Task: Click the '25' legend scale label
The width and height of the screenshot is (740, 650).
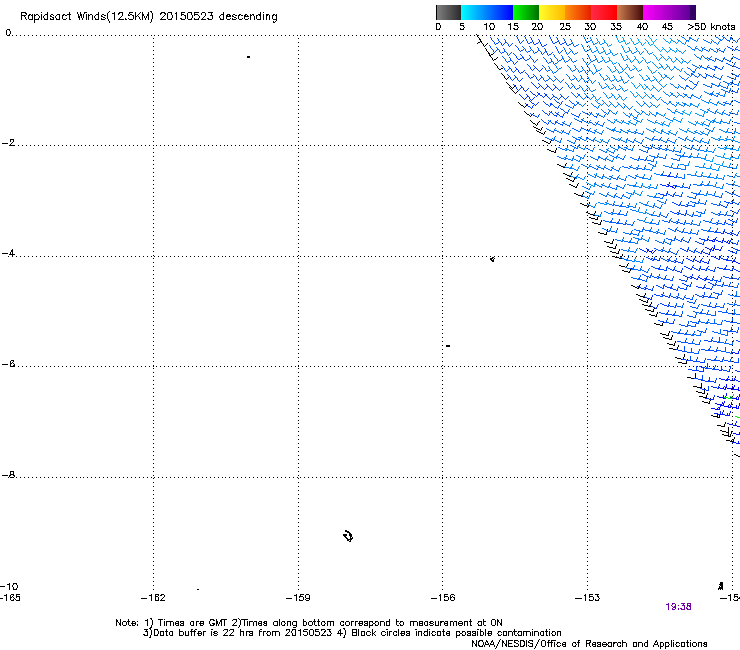Action: click(565, 27)
